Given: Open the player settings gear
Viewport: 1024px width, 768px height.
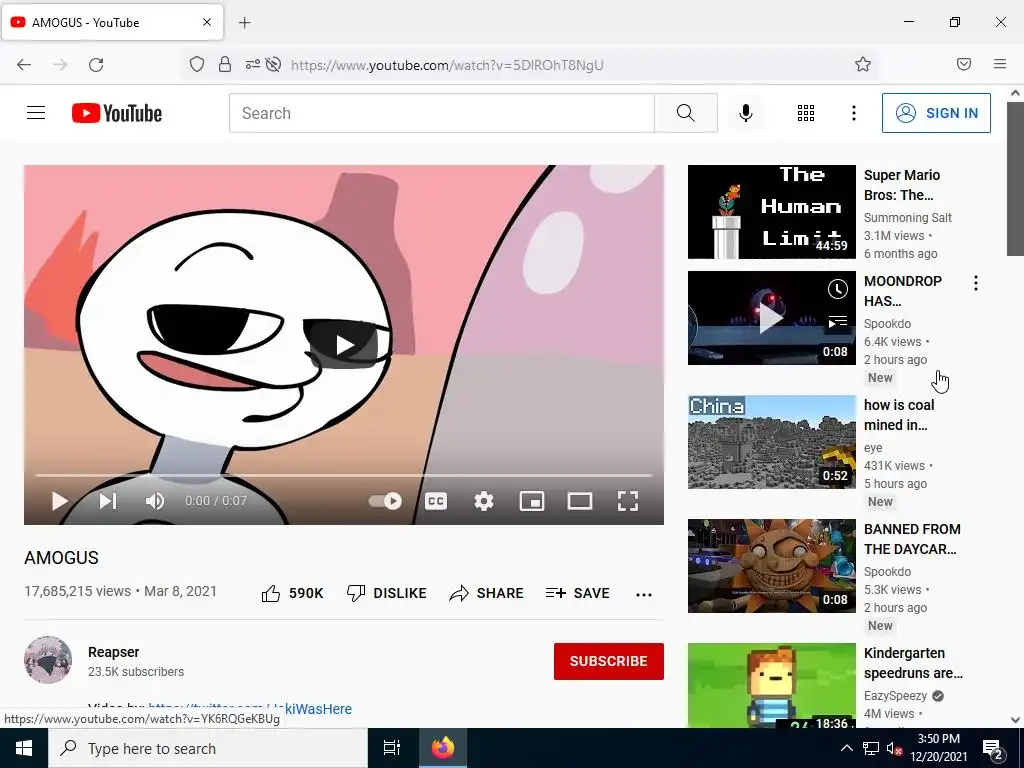Looking at the screenshot, I should pyautogui.click(x=484, y=501).
